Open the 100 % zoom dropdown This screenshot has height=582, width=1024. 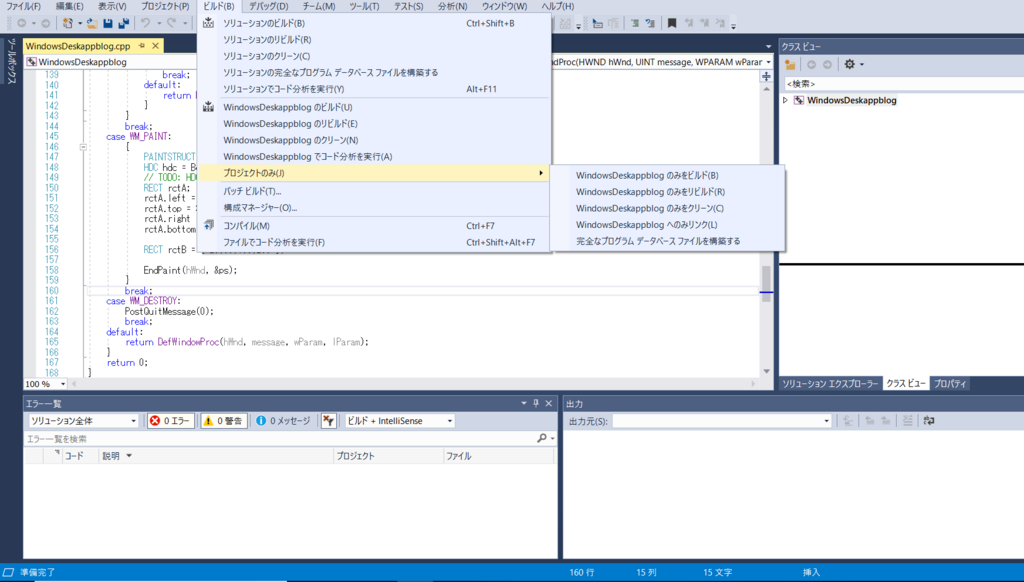[x=46, y=384]
